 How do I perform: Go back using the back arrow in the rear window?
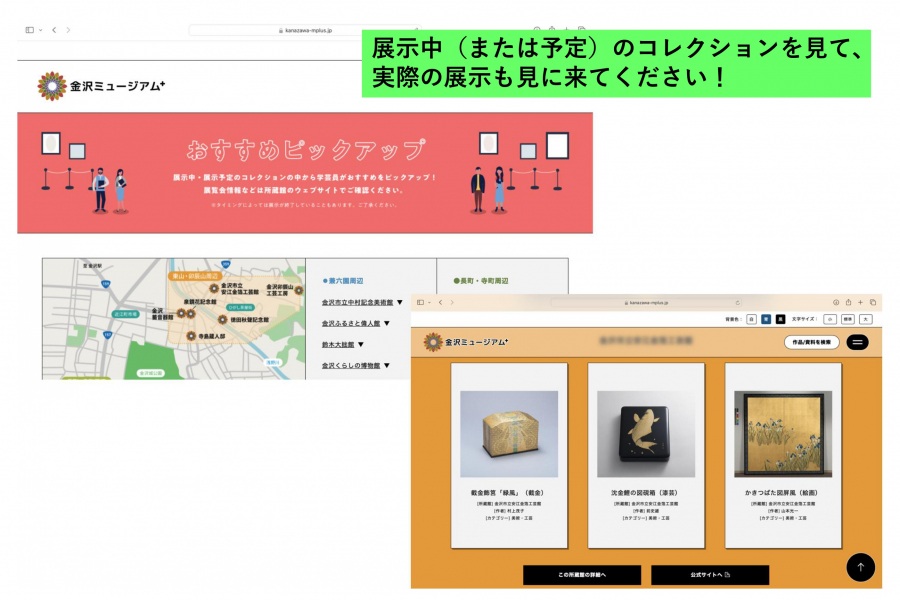tap(54, 30)
